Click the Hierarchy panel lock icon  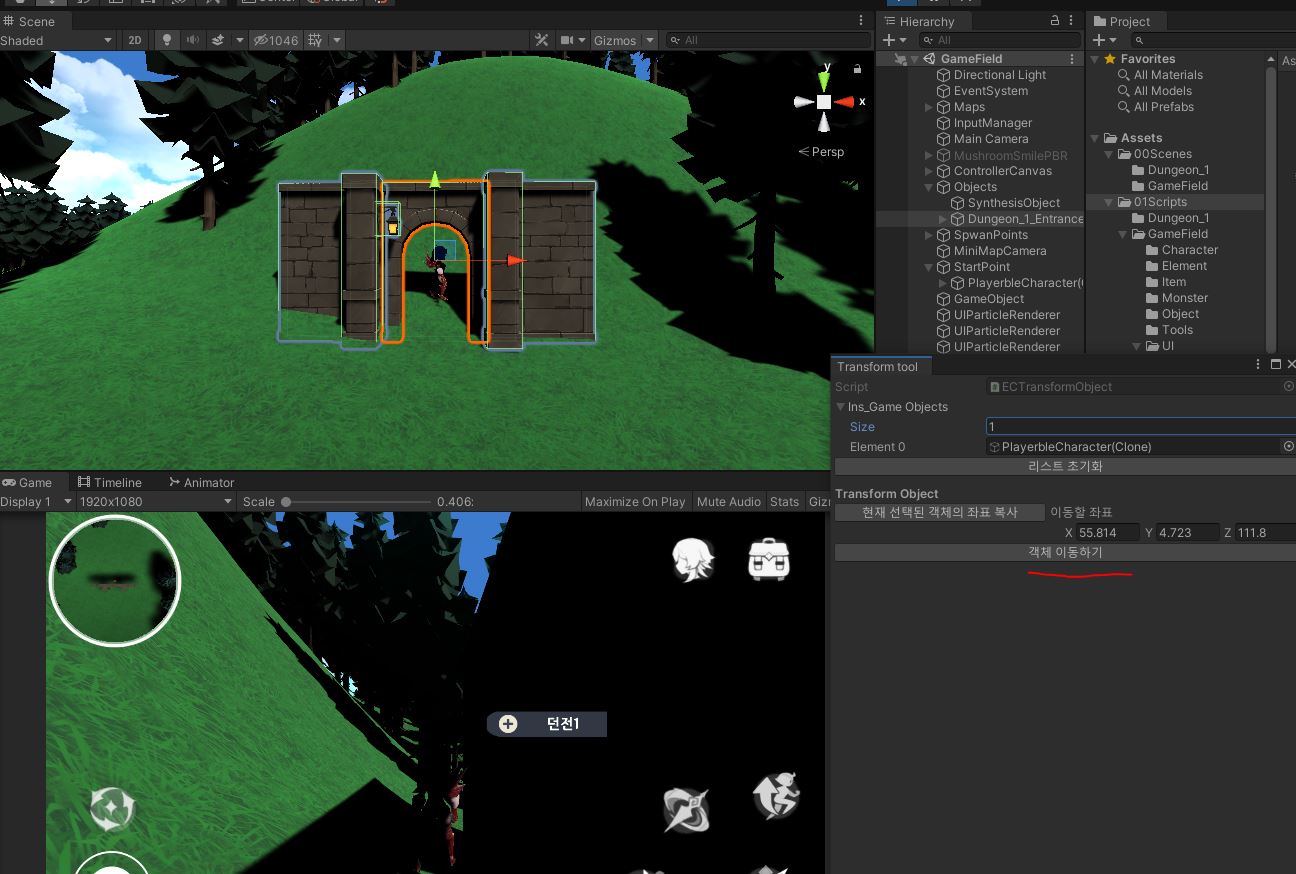pyautogui.click(x=1054, y=21)
